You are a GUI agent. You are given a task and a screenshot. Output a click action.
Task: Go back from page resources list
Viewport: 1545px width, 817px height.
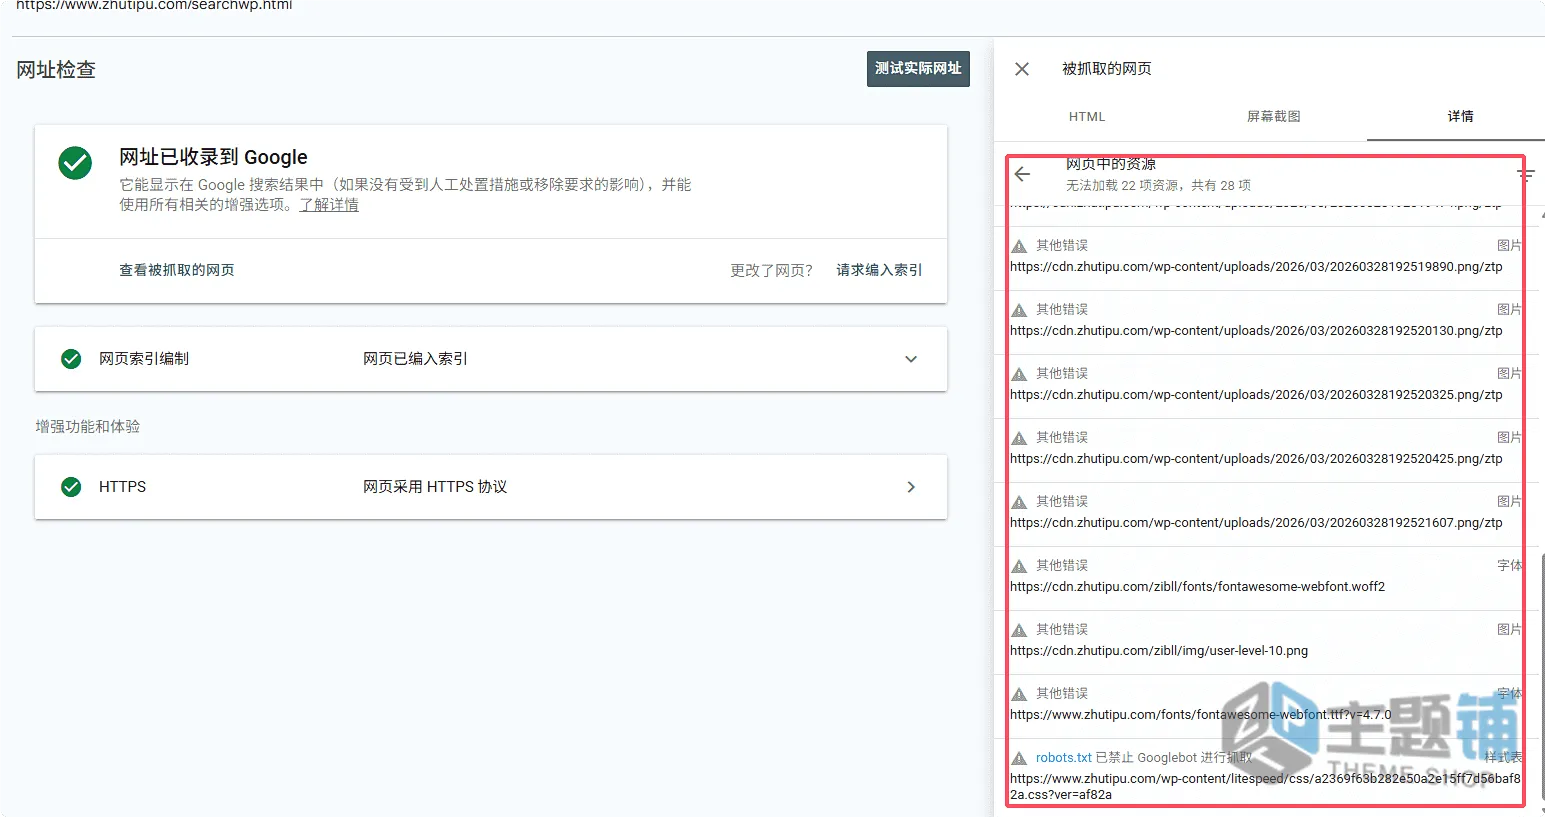(x=1022, y=174)
